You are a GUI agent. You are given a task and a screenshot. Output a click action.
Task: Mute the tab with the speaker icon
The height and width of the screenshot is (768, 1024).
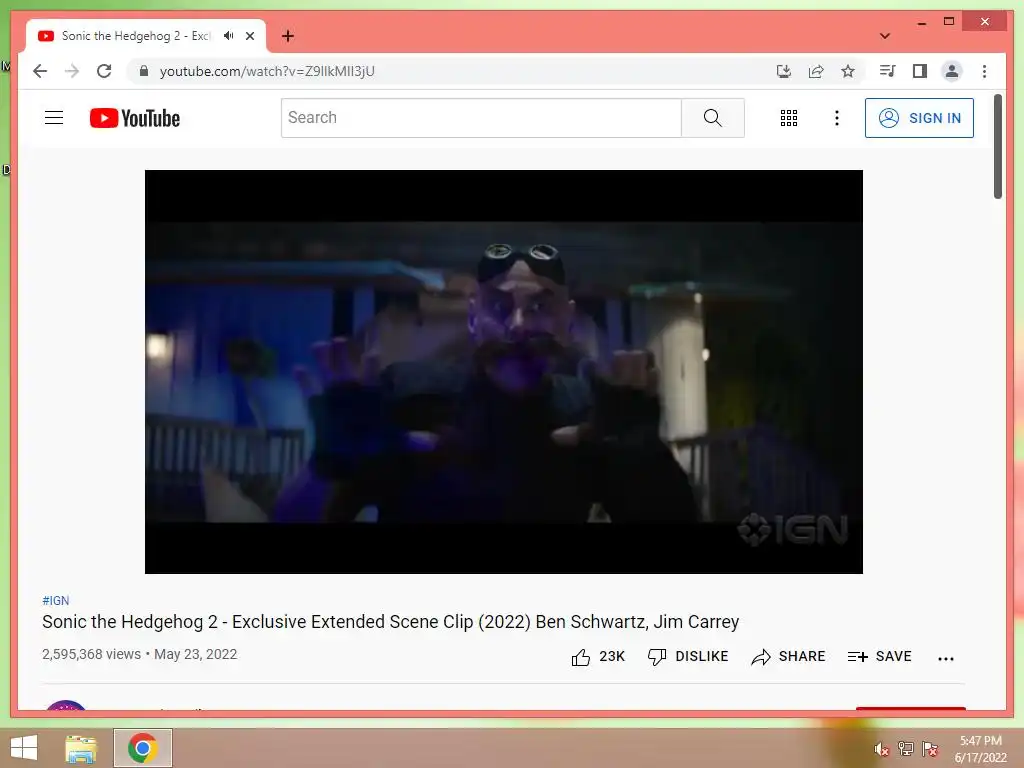pyautogui.click(x=229, y=36)
